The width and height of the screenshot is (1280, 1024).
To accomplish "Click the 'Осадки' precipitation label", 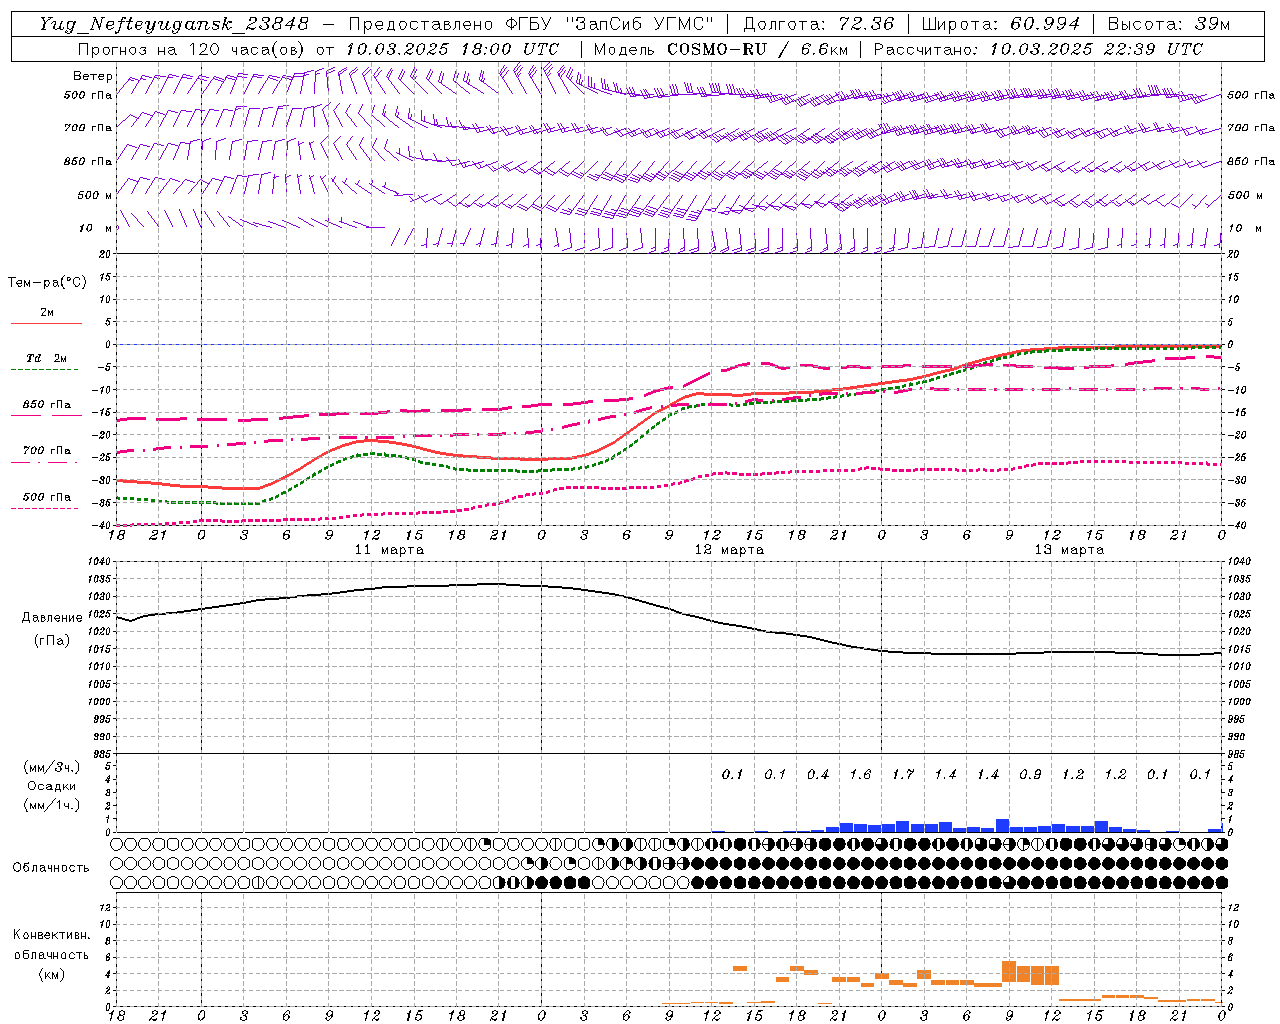I will 52,787.
